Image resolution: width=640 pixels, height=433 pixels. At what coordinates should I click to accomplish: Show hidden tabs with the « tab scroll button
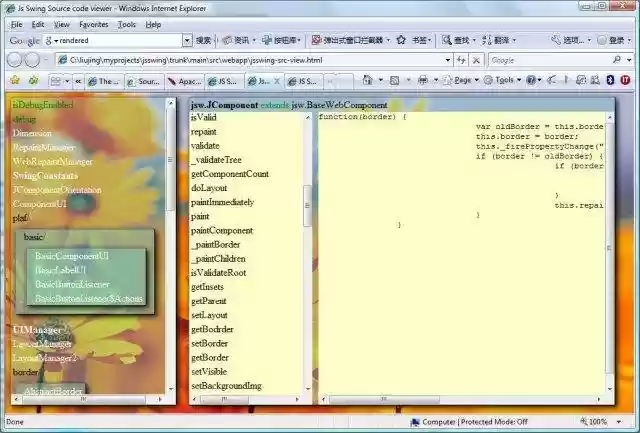pos(78,81)
